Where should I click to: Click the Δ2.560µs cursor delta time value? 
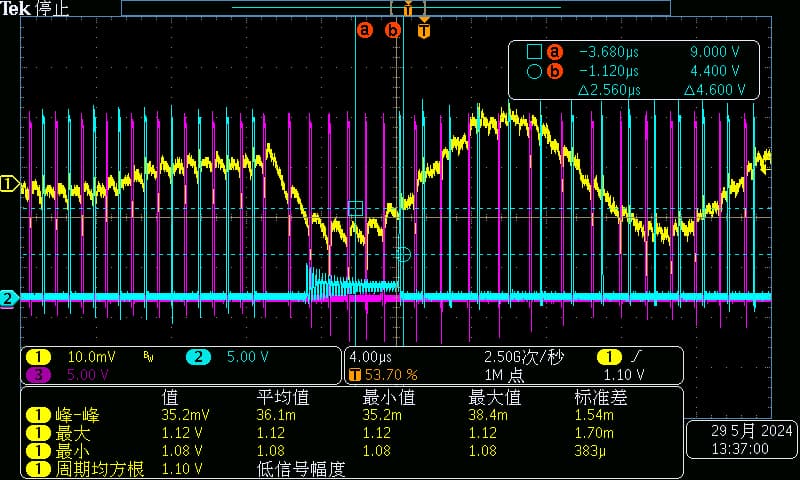(x=609, y=90)
